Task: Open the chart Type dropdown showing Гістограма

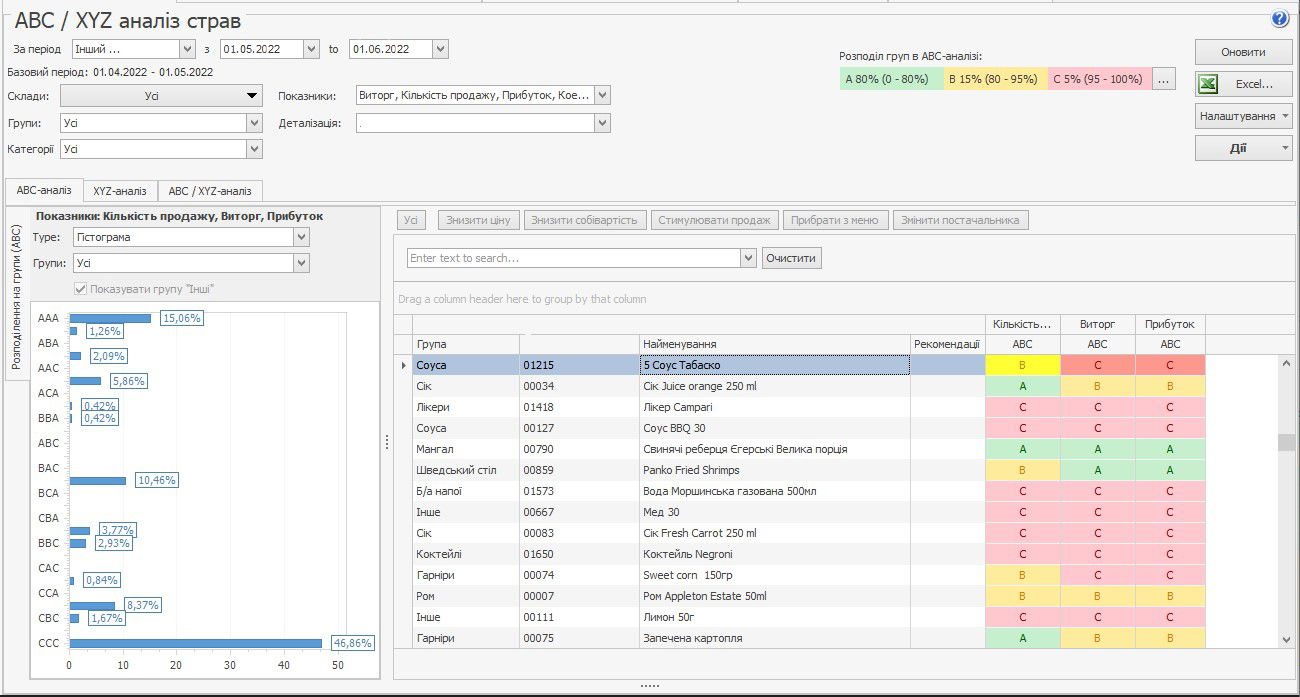Action: 301,238
